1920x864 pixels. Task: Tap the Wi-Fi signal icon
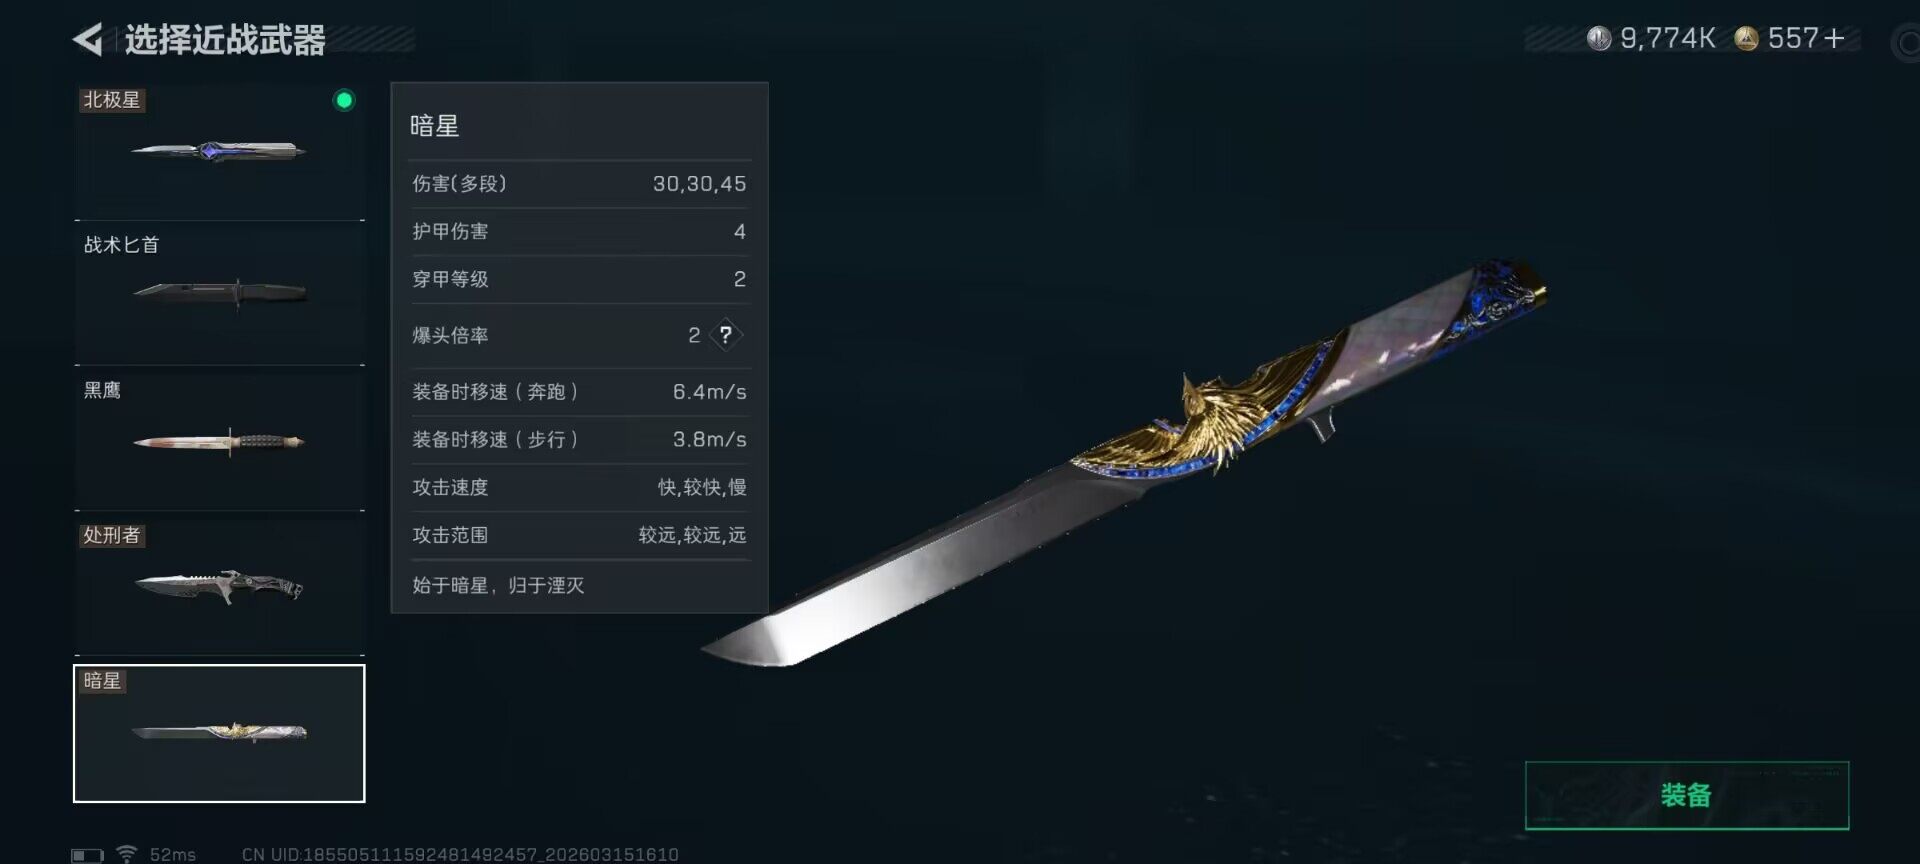(x=126, y=854)
